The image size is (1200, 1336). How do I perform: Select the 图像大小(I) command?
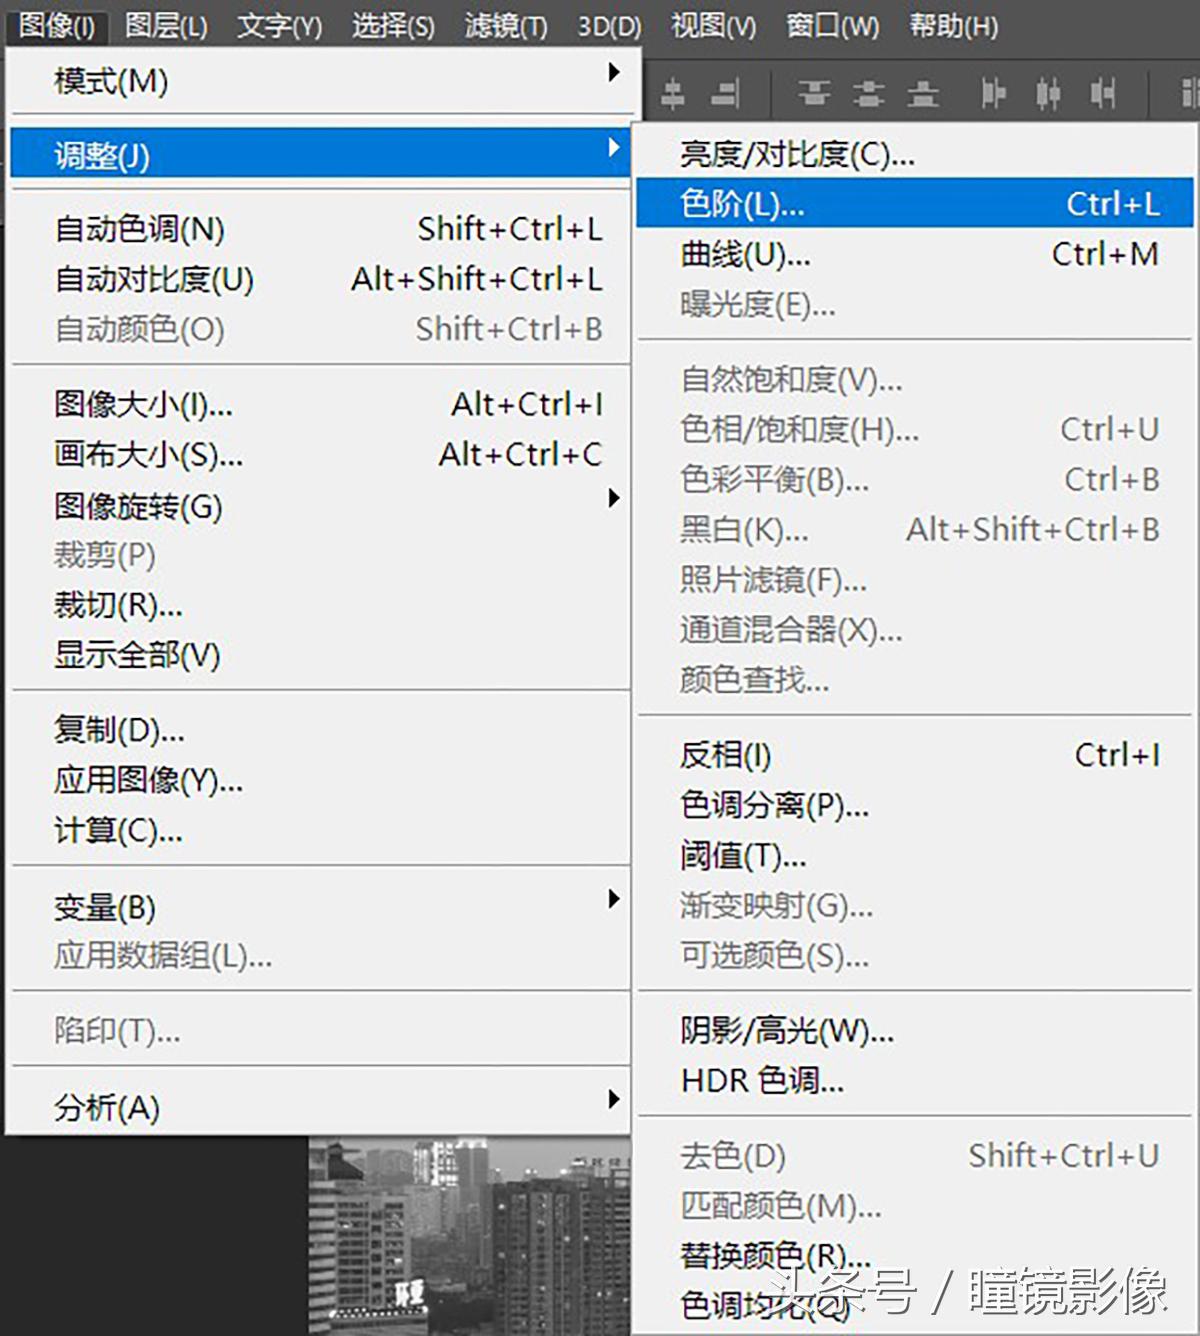point(143,405)
